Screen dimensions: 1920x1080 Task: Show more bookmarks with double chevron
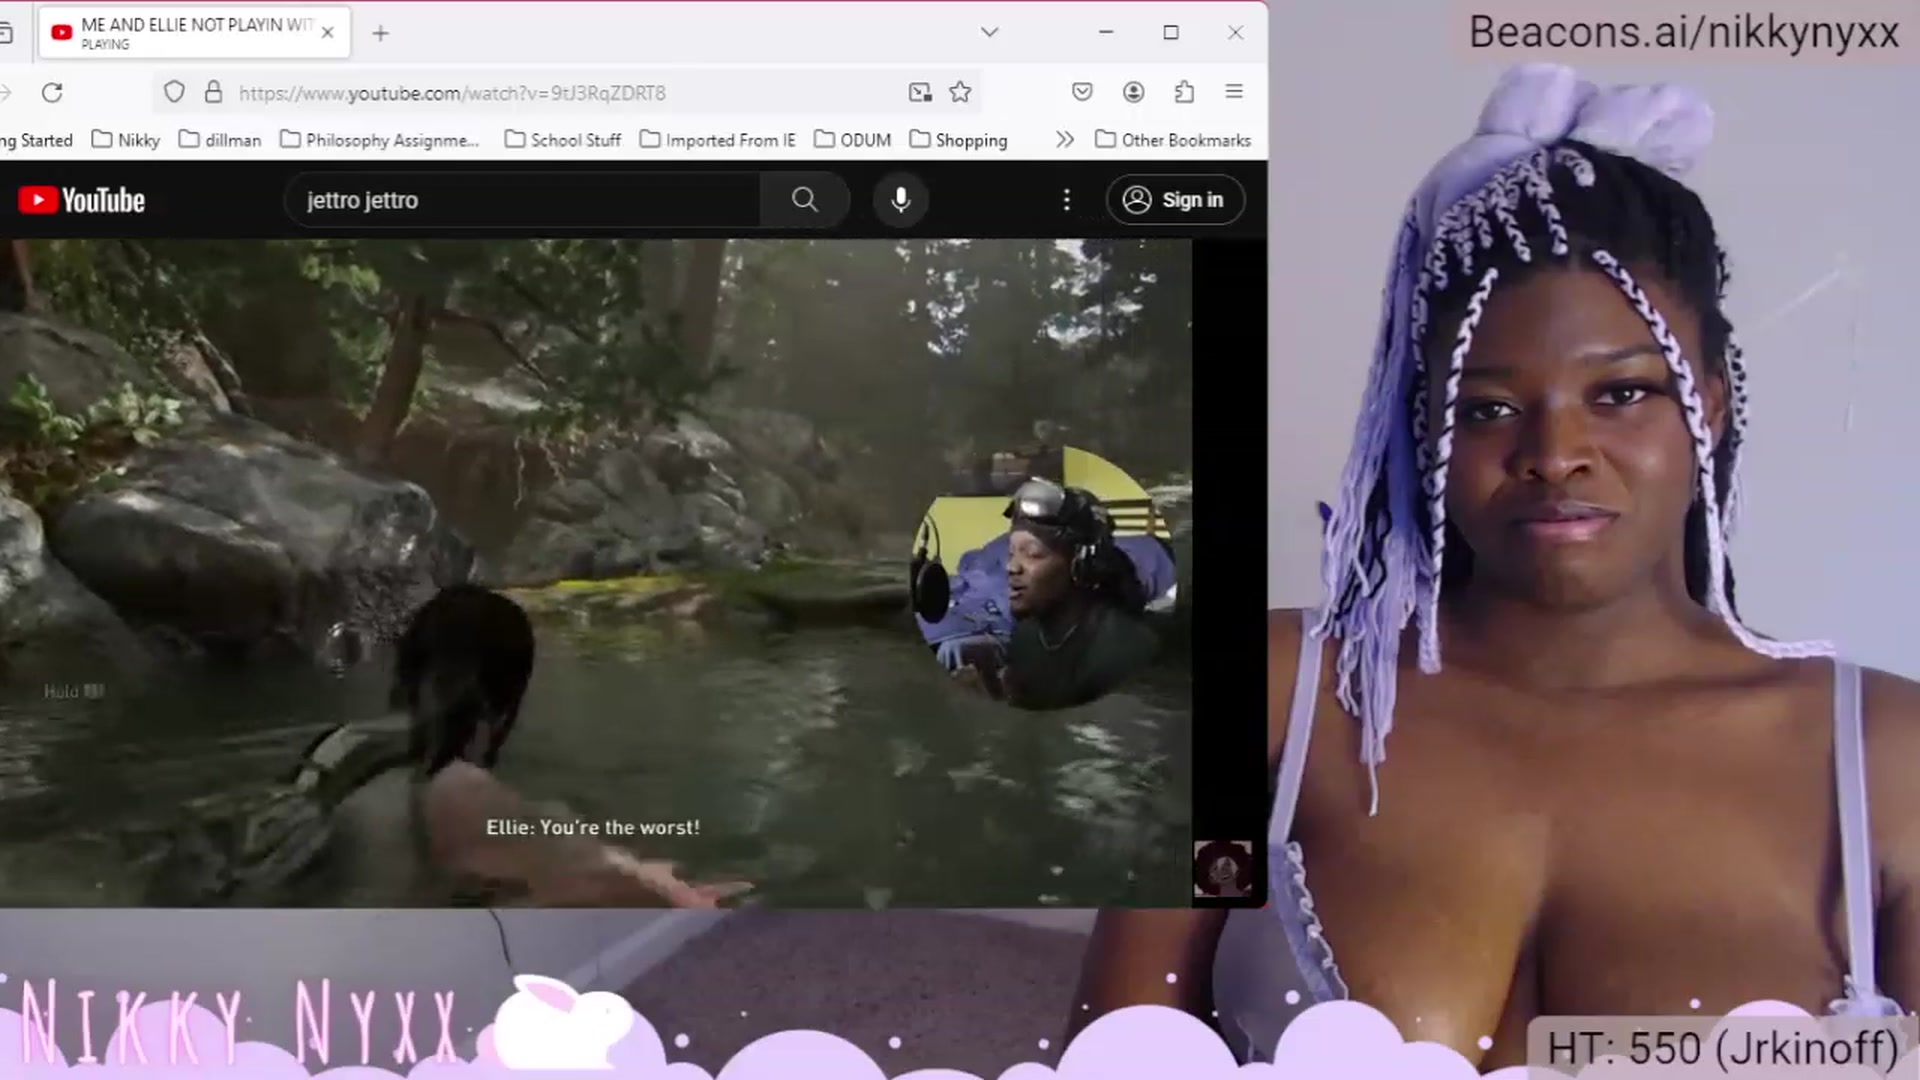point(1064,140)
